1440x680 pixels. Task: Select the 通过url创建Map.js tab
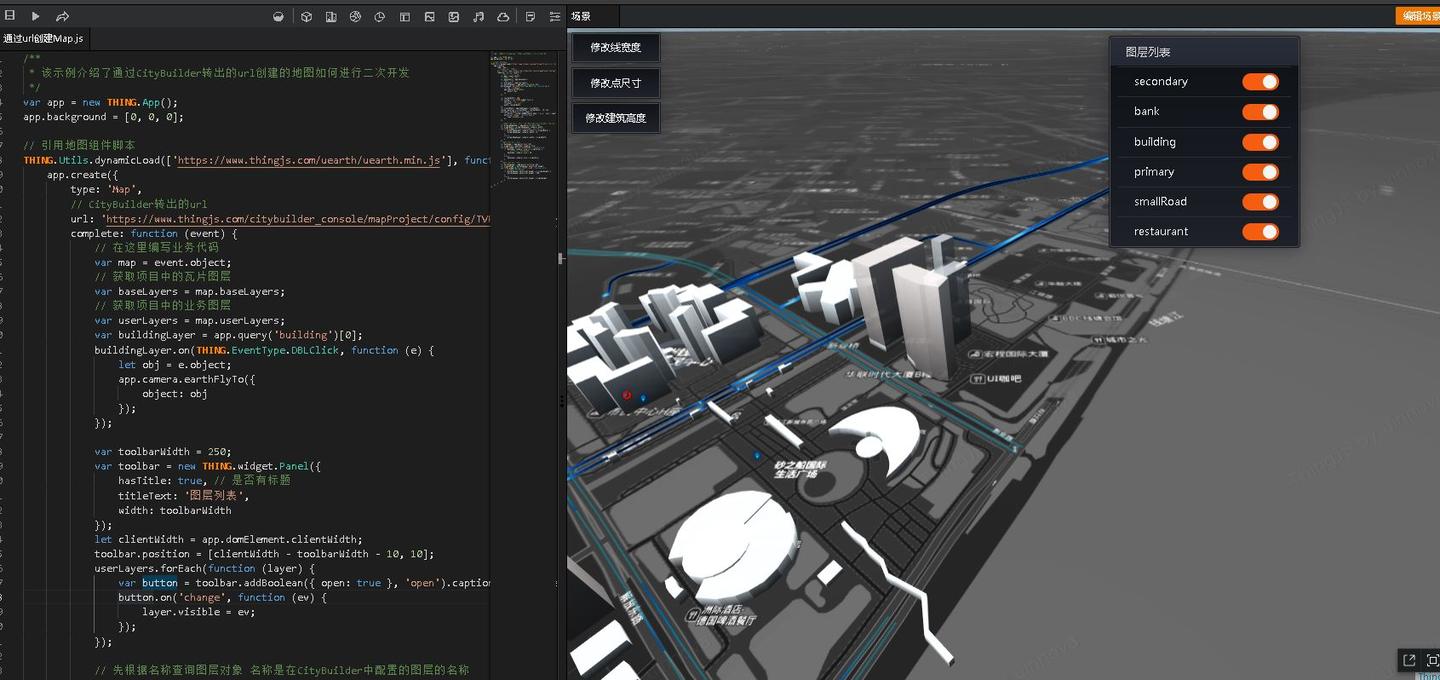pos(45,37)
